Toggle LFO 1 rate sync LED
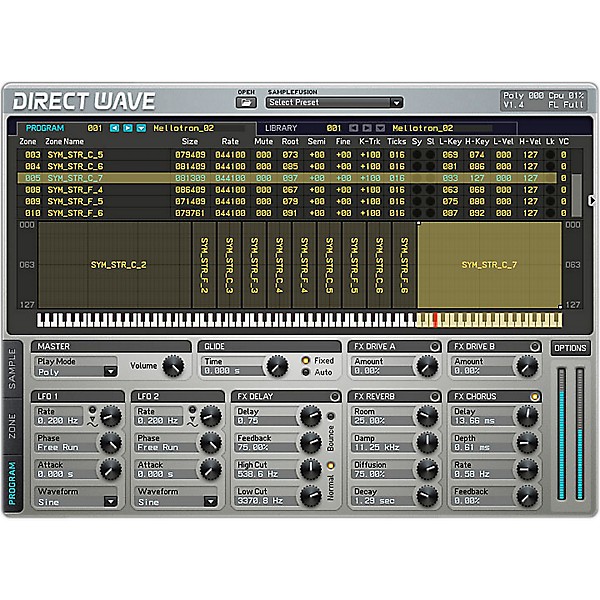The image size is (600, 600). pyautogui.click(x=92, y=410)
